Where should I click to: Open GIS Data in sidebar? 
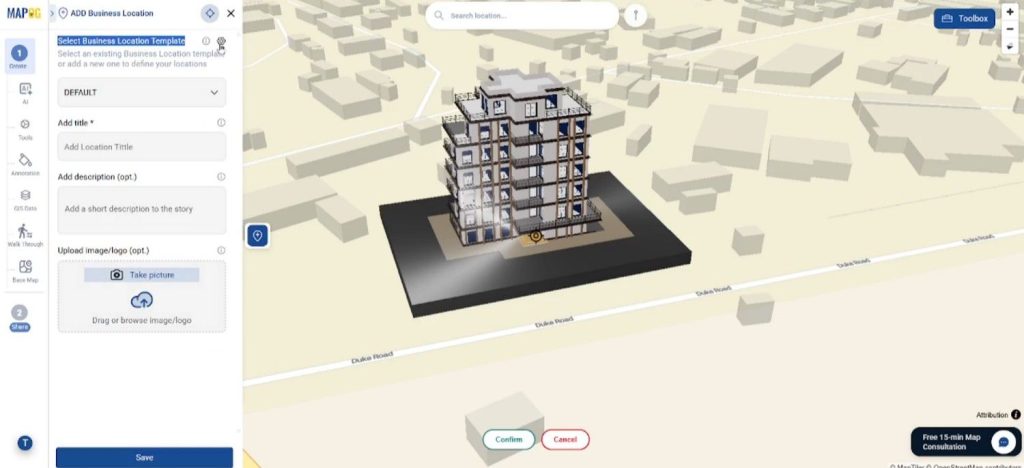click(x=25, y=200)
